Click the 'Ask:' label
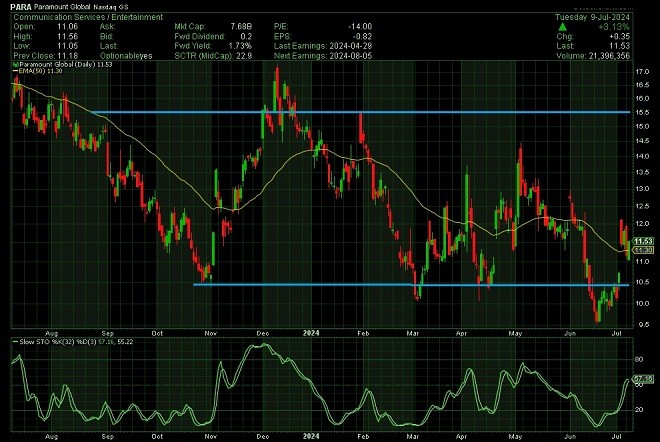 (106, 27)
